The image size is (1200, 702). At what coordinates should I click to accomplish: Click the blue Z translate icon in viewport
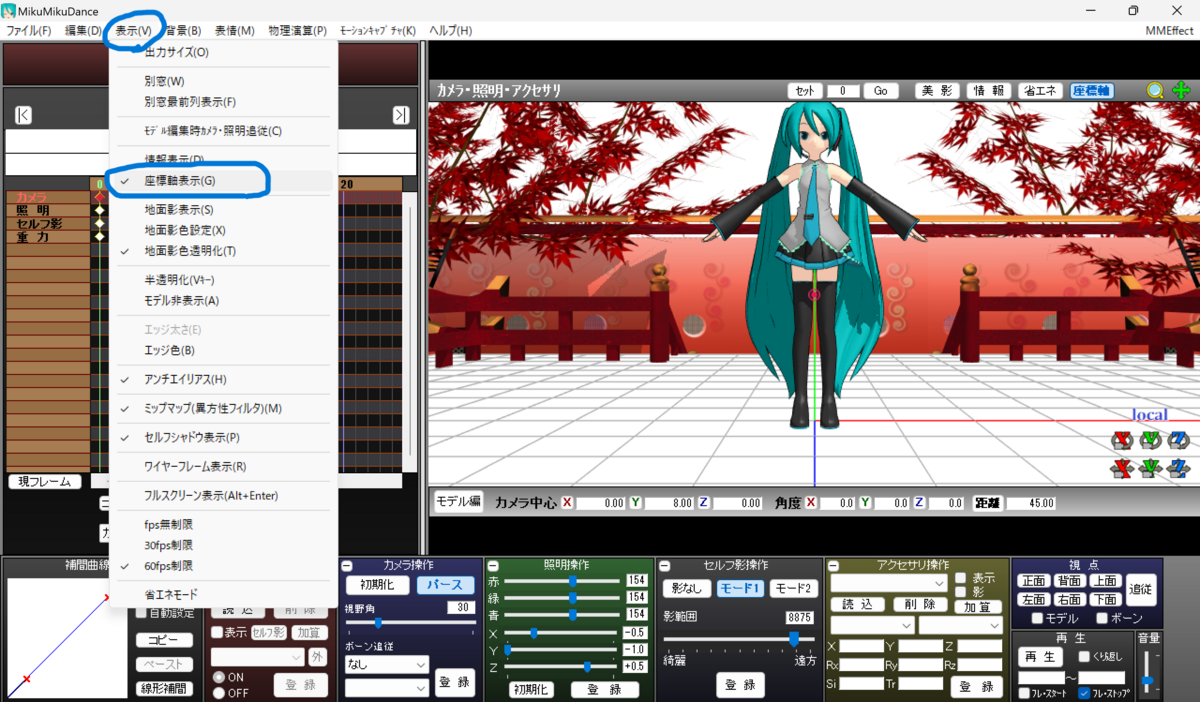click(1179, 468)
